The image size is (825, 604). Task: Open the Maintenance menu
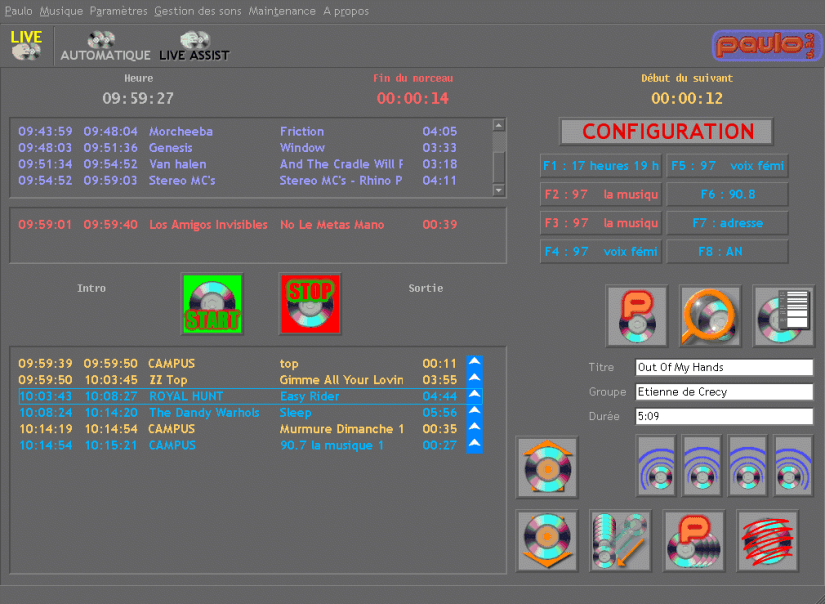click(x=282, y=11)
